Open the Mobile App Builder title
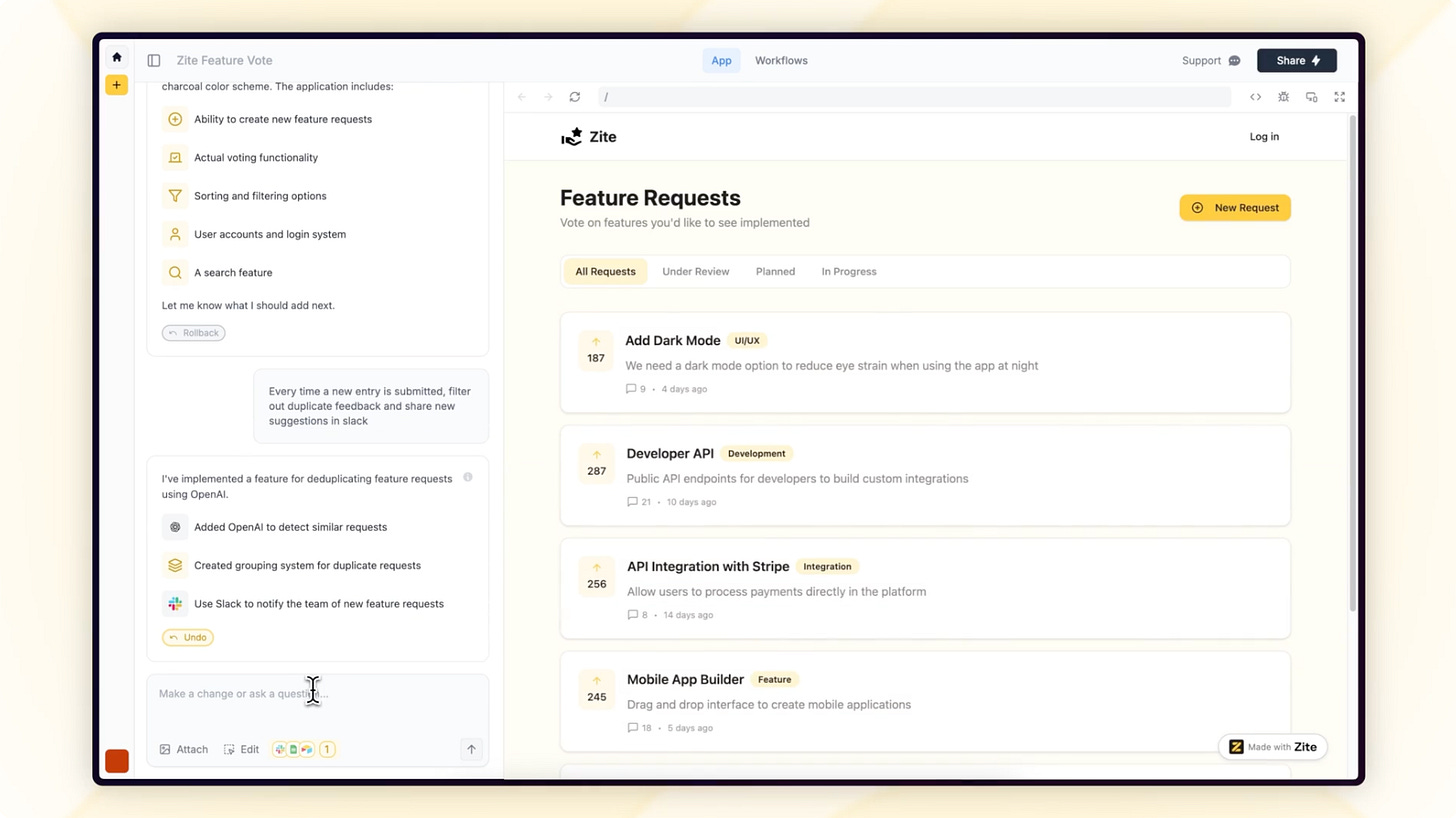 686,679
